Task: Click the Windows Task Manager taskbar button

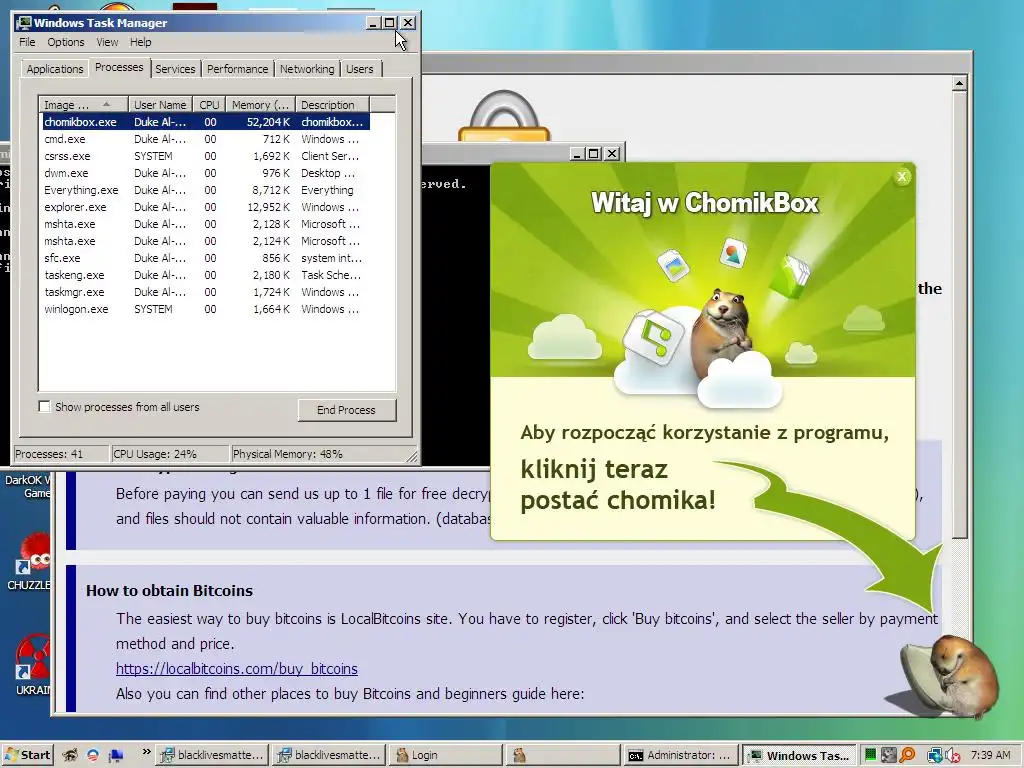Action: (x=799, y=755)
